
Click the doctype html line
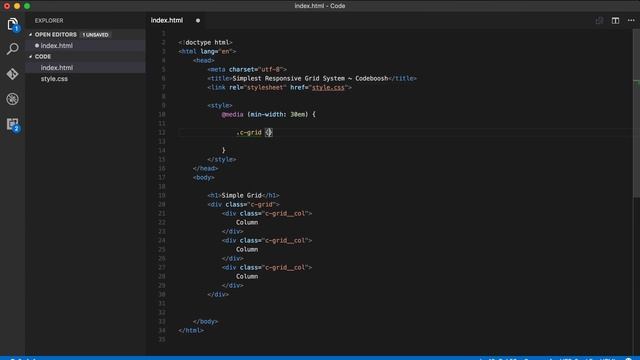[x=205, y=42]
